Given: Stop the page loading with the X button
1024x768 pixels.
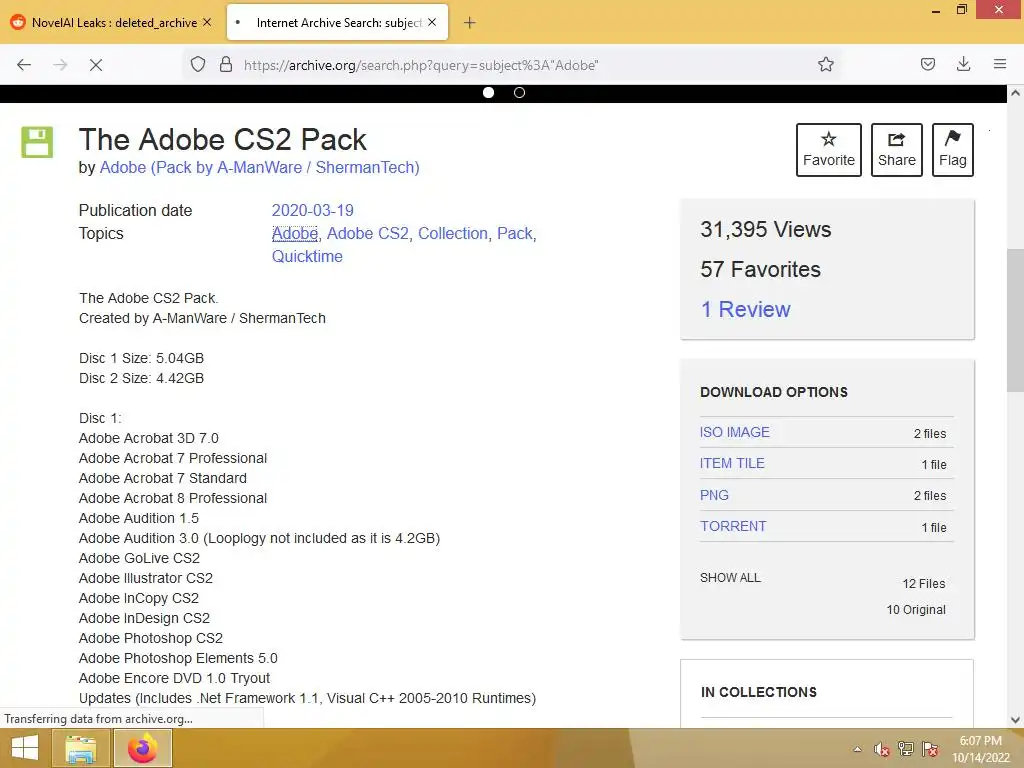Looking at the screenshot, I should point(96,64).
